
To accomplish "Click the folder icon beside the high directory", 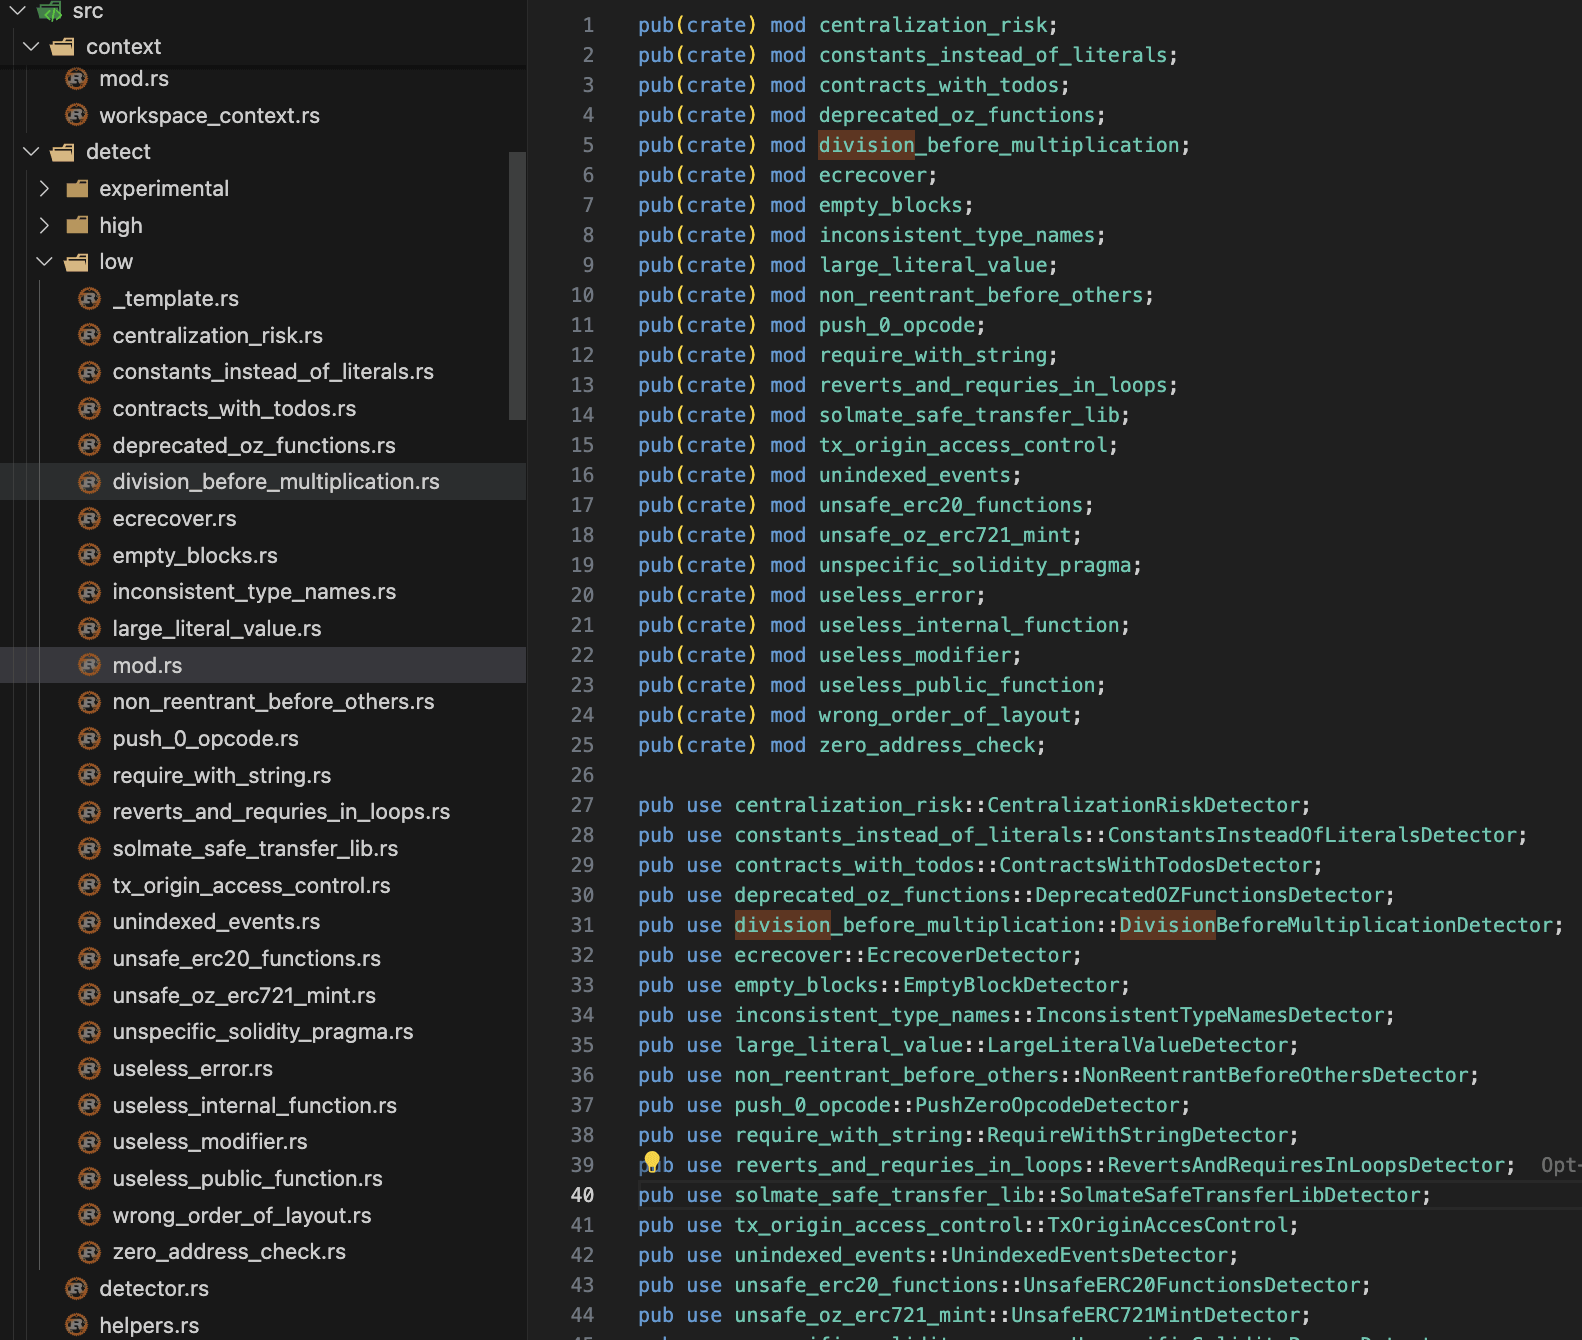I will (x=77, y=226).
